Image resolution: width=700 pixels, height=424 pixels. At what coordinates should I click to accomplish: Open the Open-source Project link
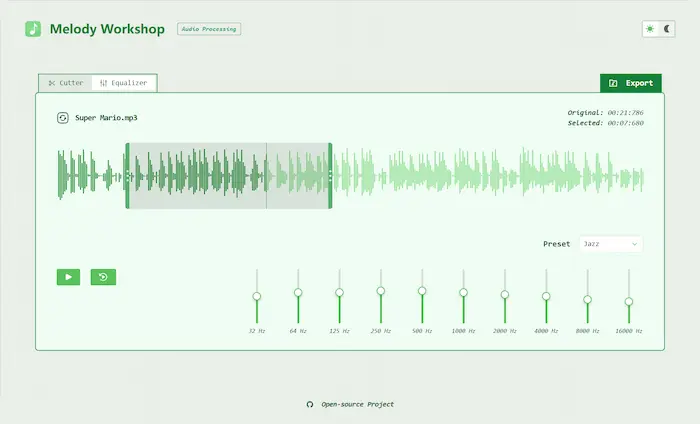click(357, 404)
